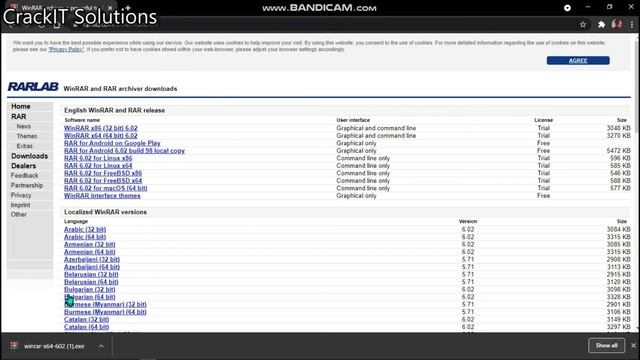Open Imprint in sidebar
Viewport: 640px width, 360px height.
[x=20, y=205]
